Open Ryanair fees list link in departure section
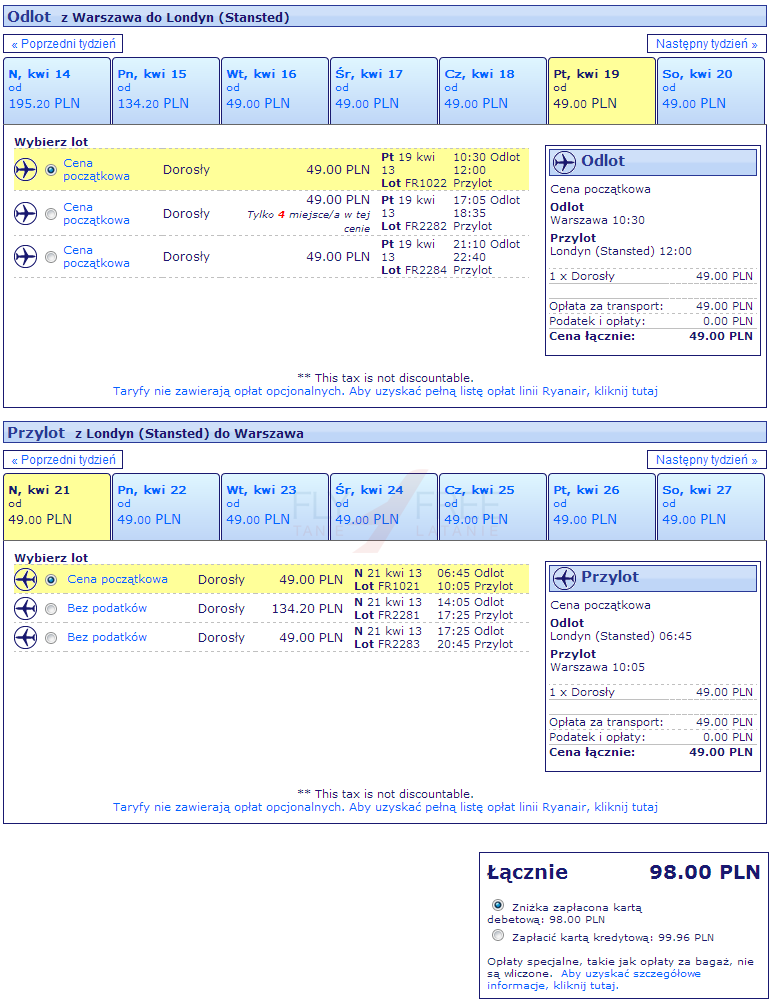774x1005 pixels. (385, 391)
